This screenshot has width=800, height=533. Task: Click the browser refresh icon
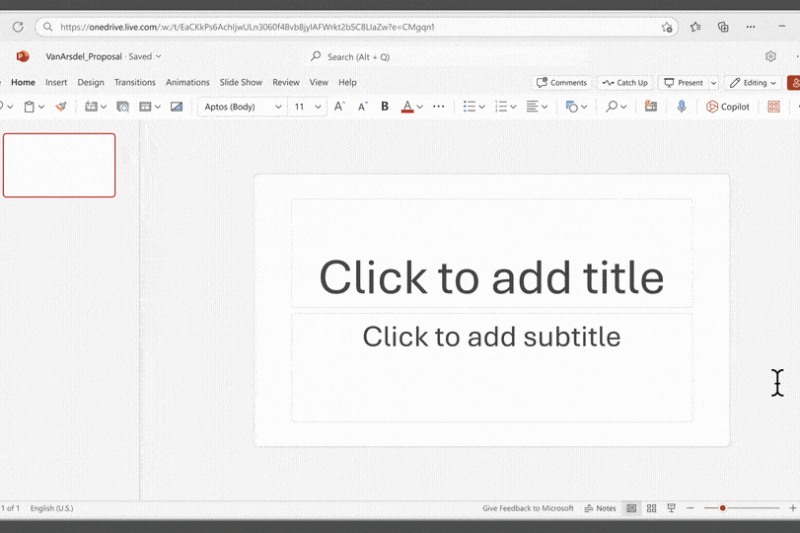[x=18, y=27]
